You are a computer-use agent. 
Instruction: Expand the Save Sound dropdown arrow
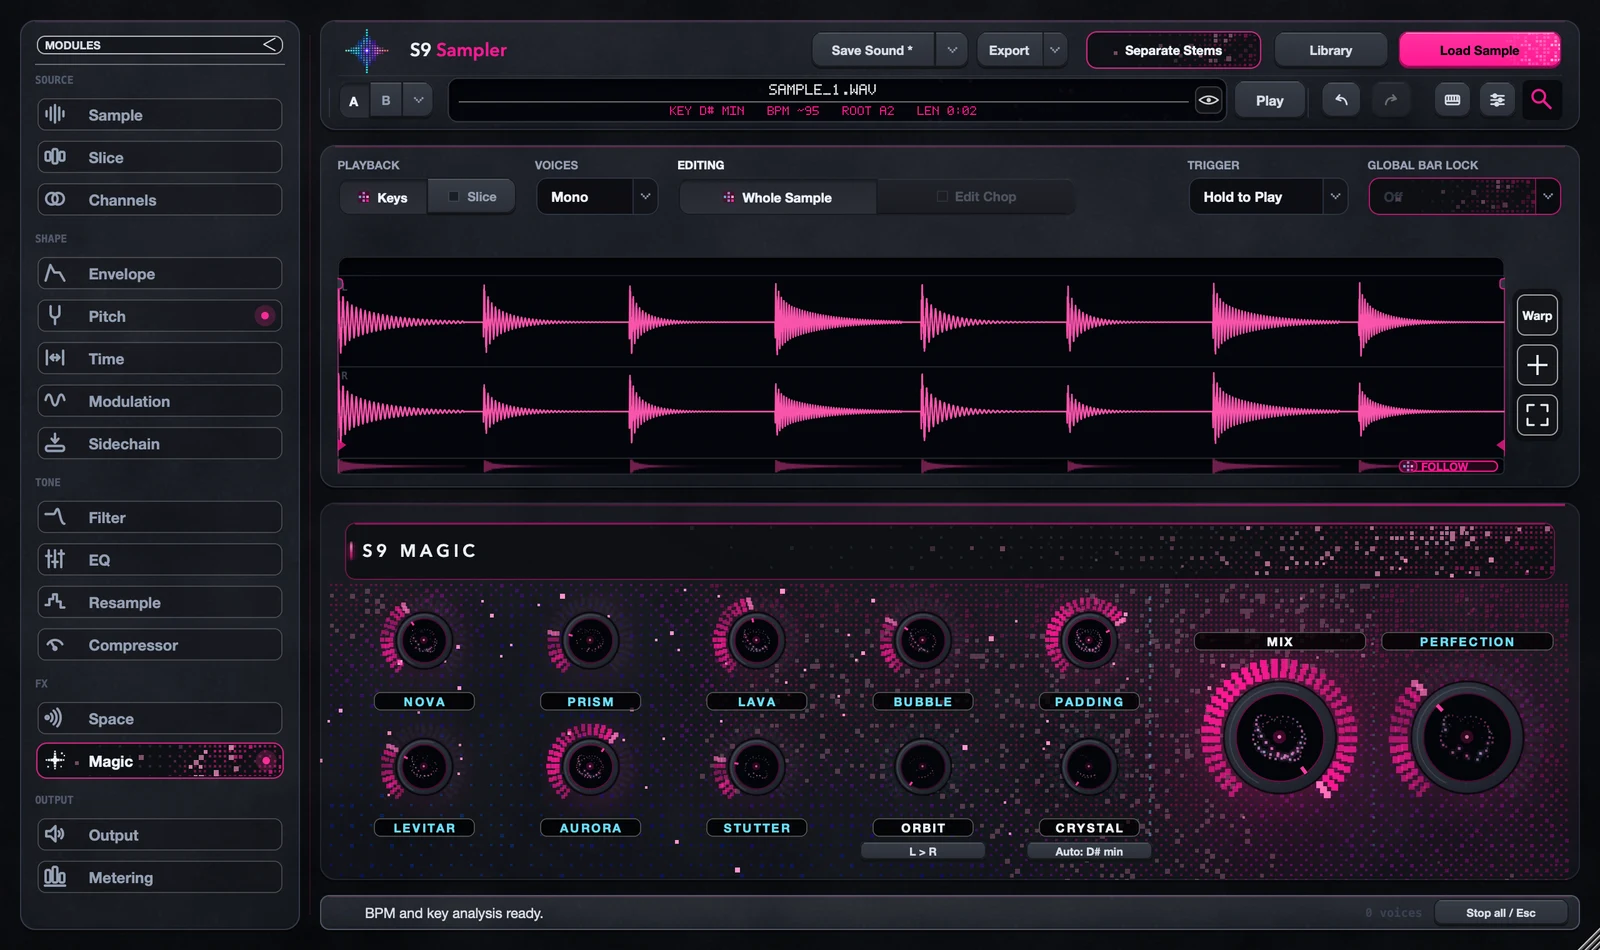click(x=951, y=50)
